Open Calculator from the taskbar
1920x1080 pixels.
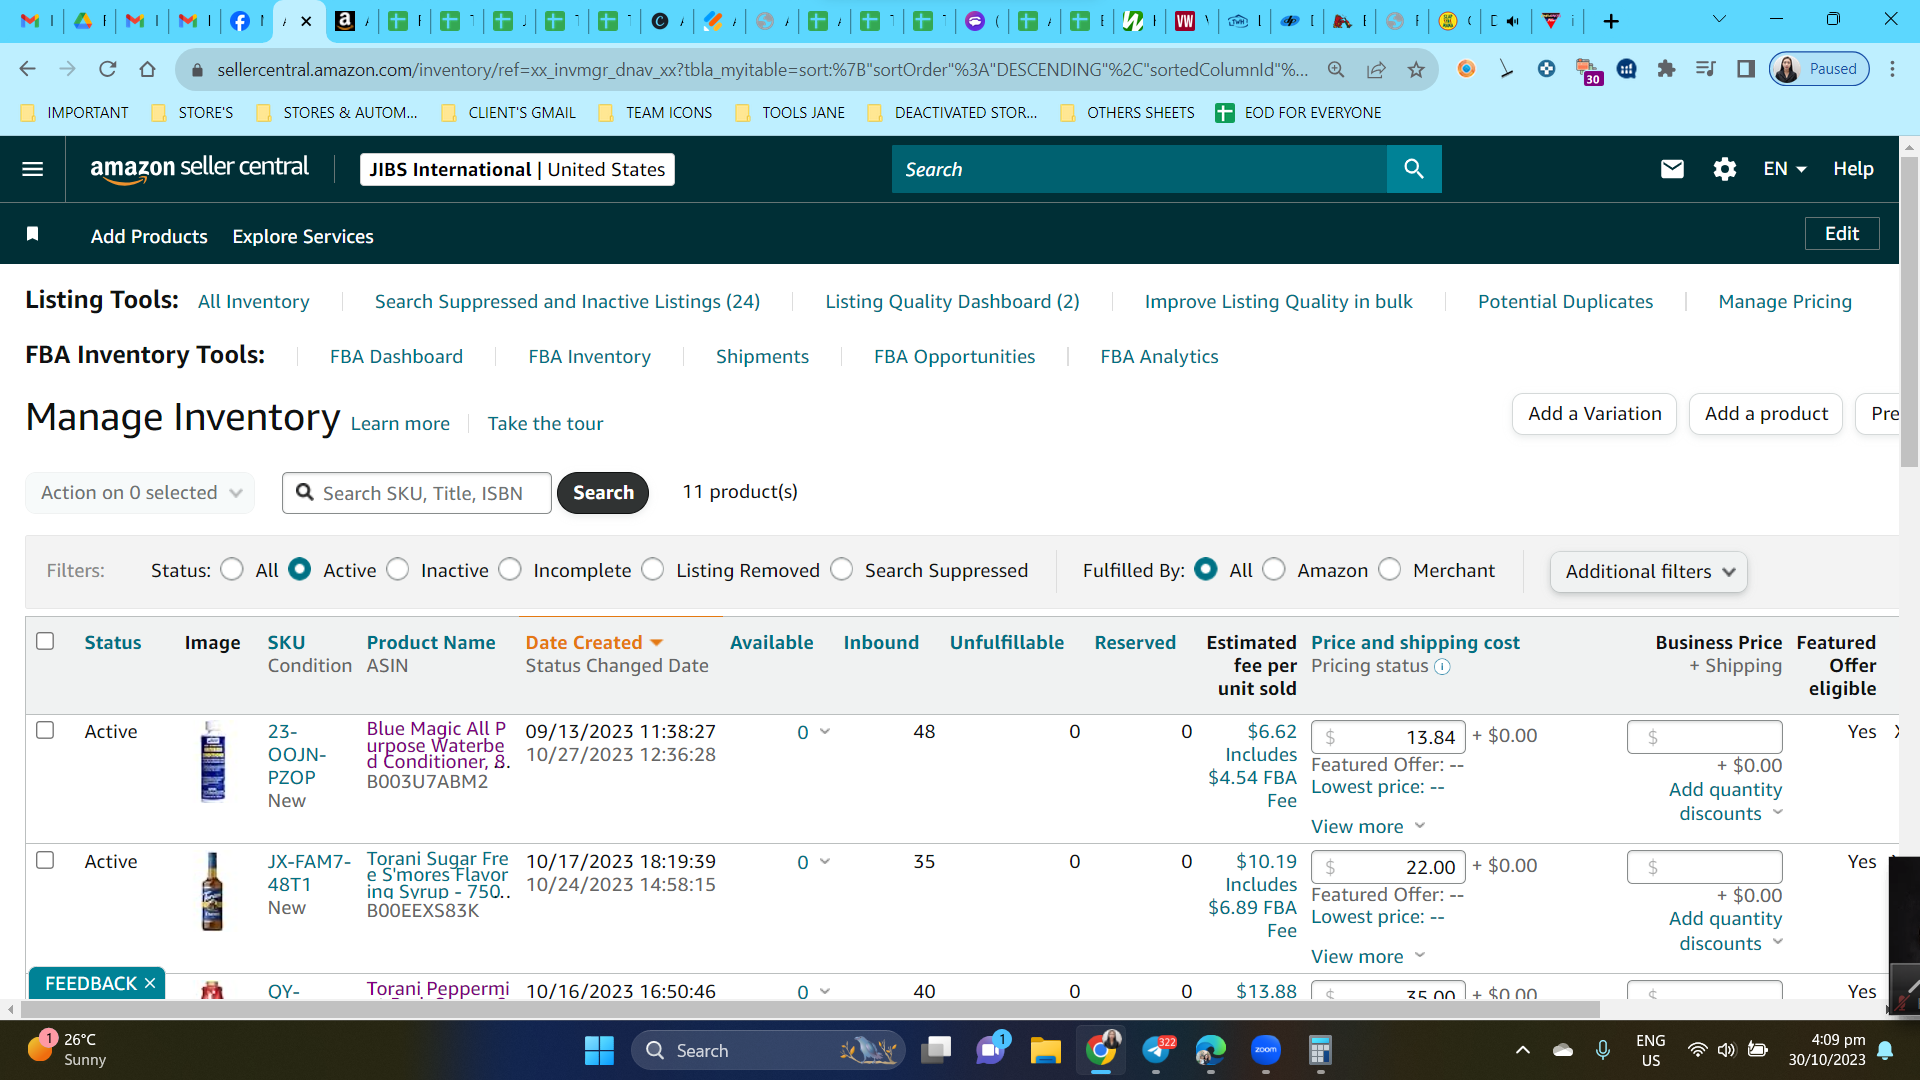pos(1320,1051)
